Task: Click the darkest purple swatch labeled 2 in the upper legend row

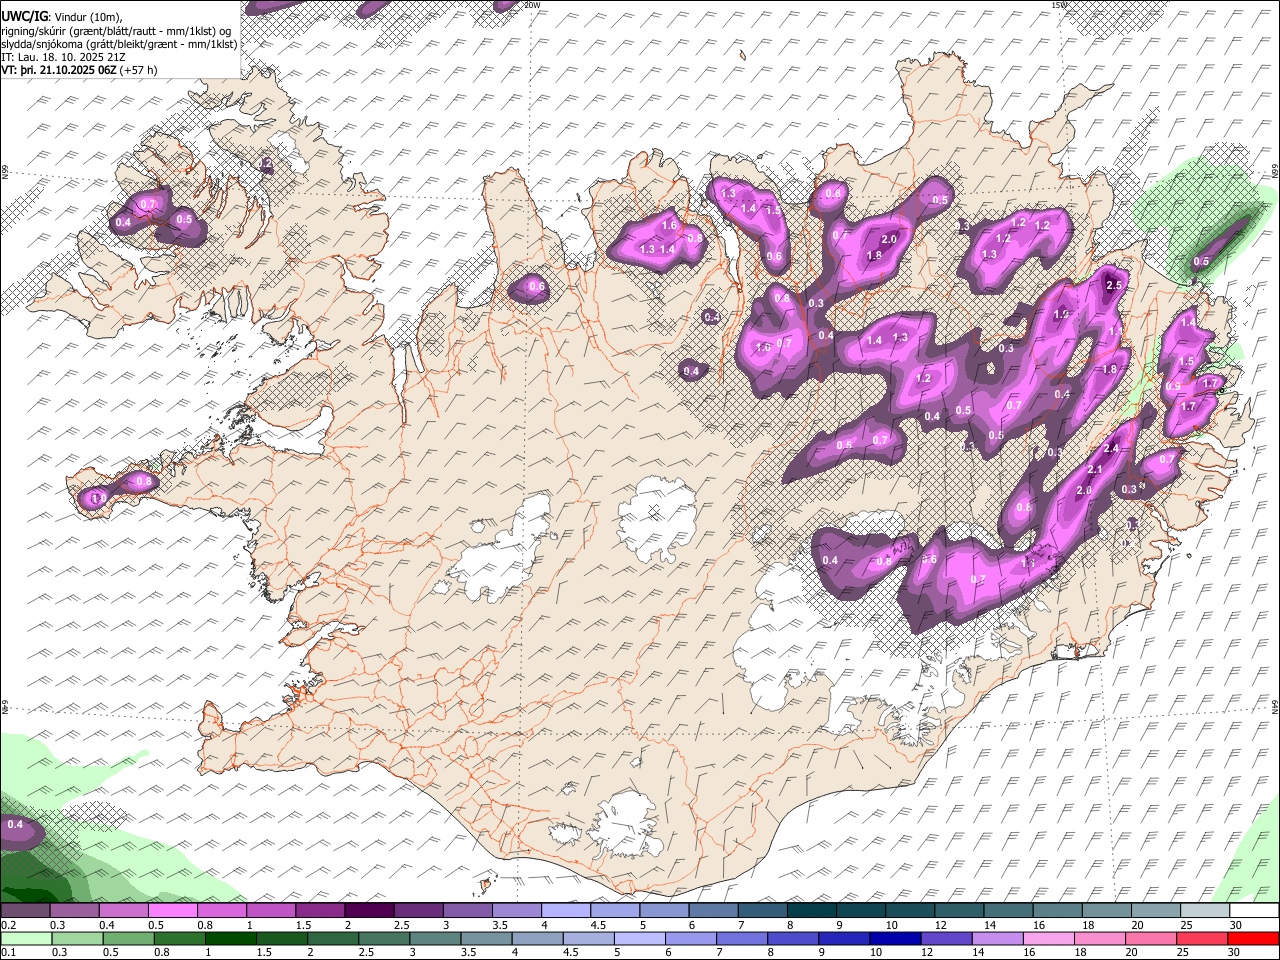Action: coord(369,910)
